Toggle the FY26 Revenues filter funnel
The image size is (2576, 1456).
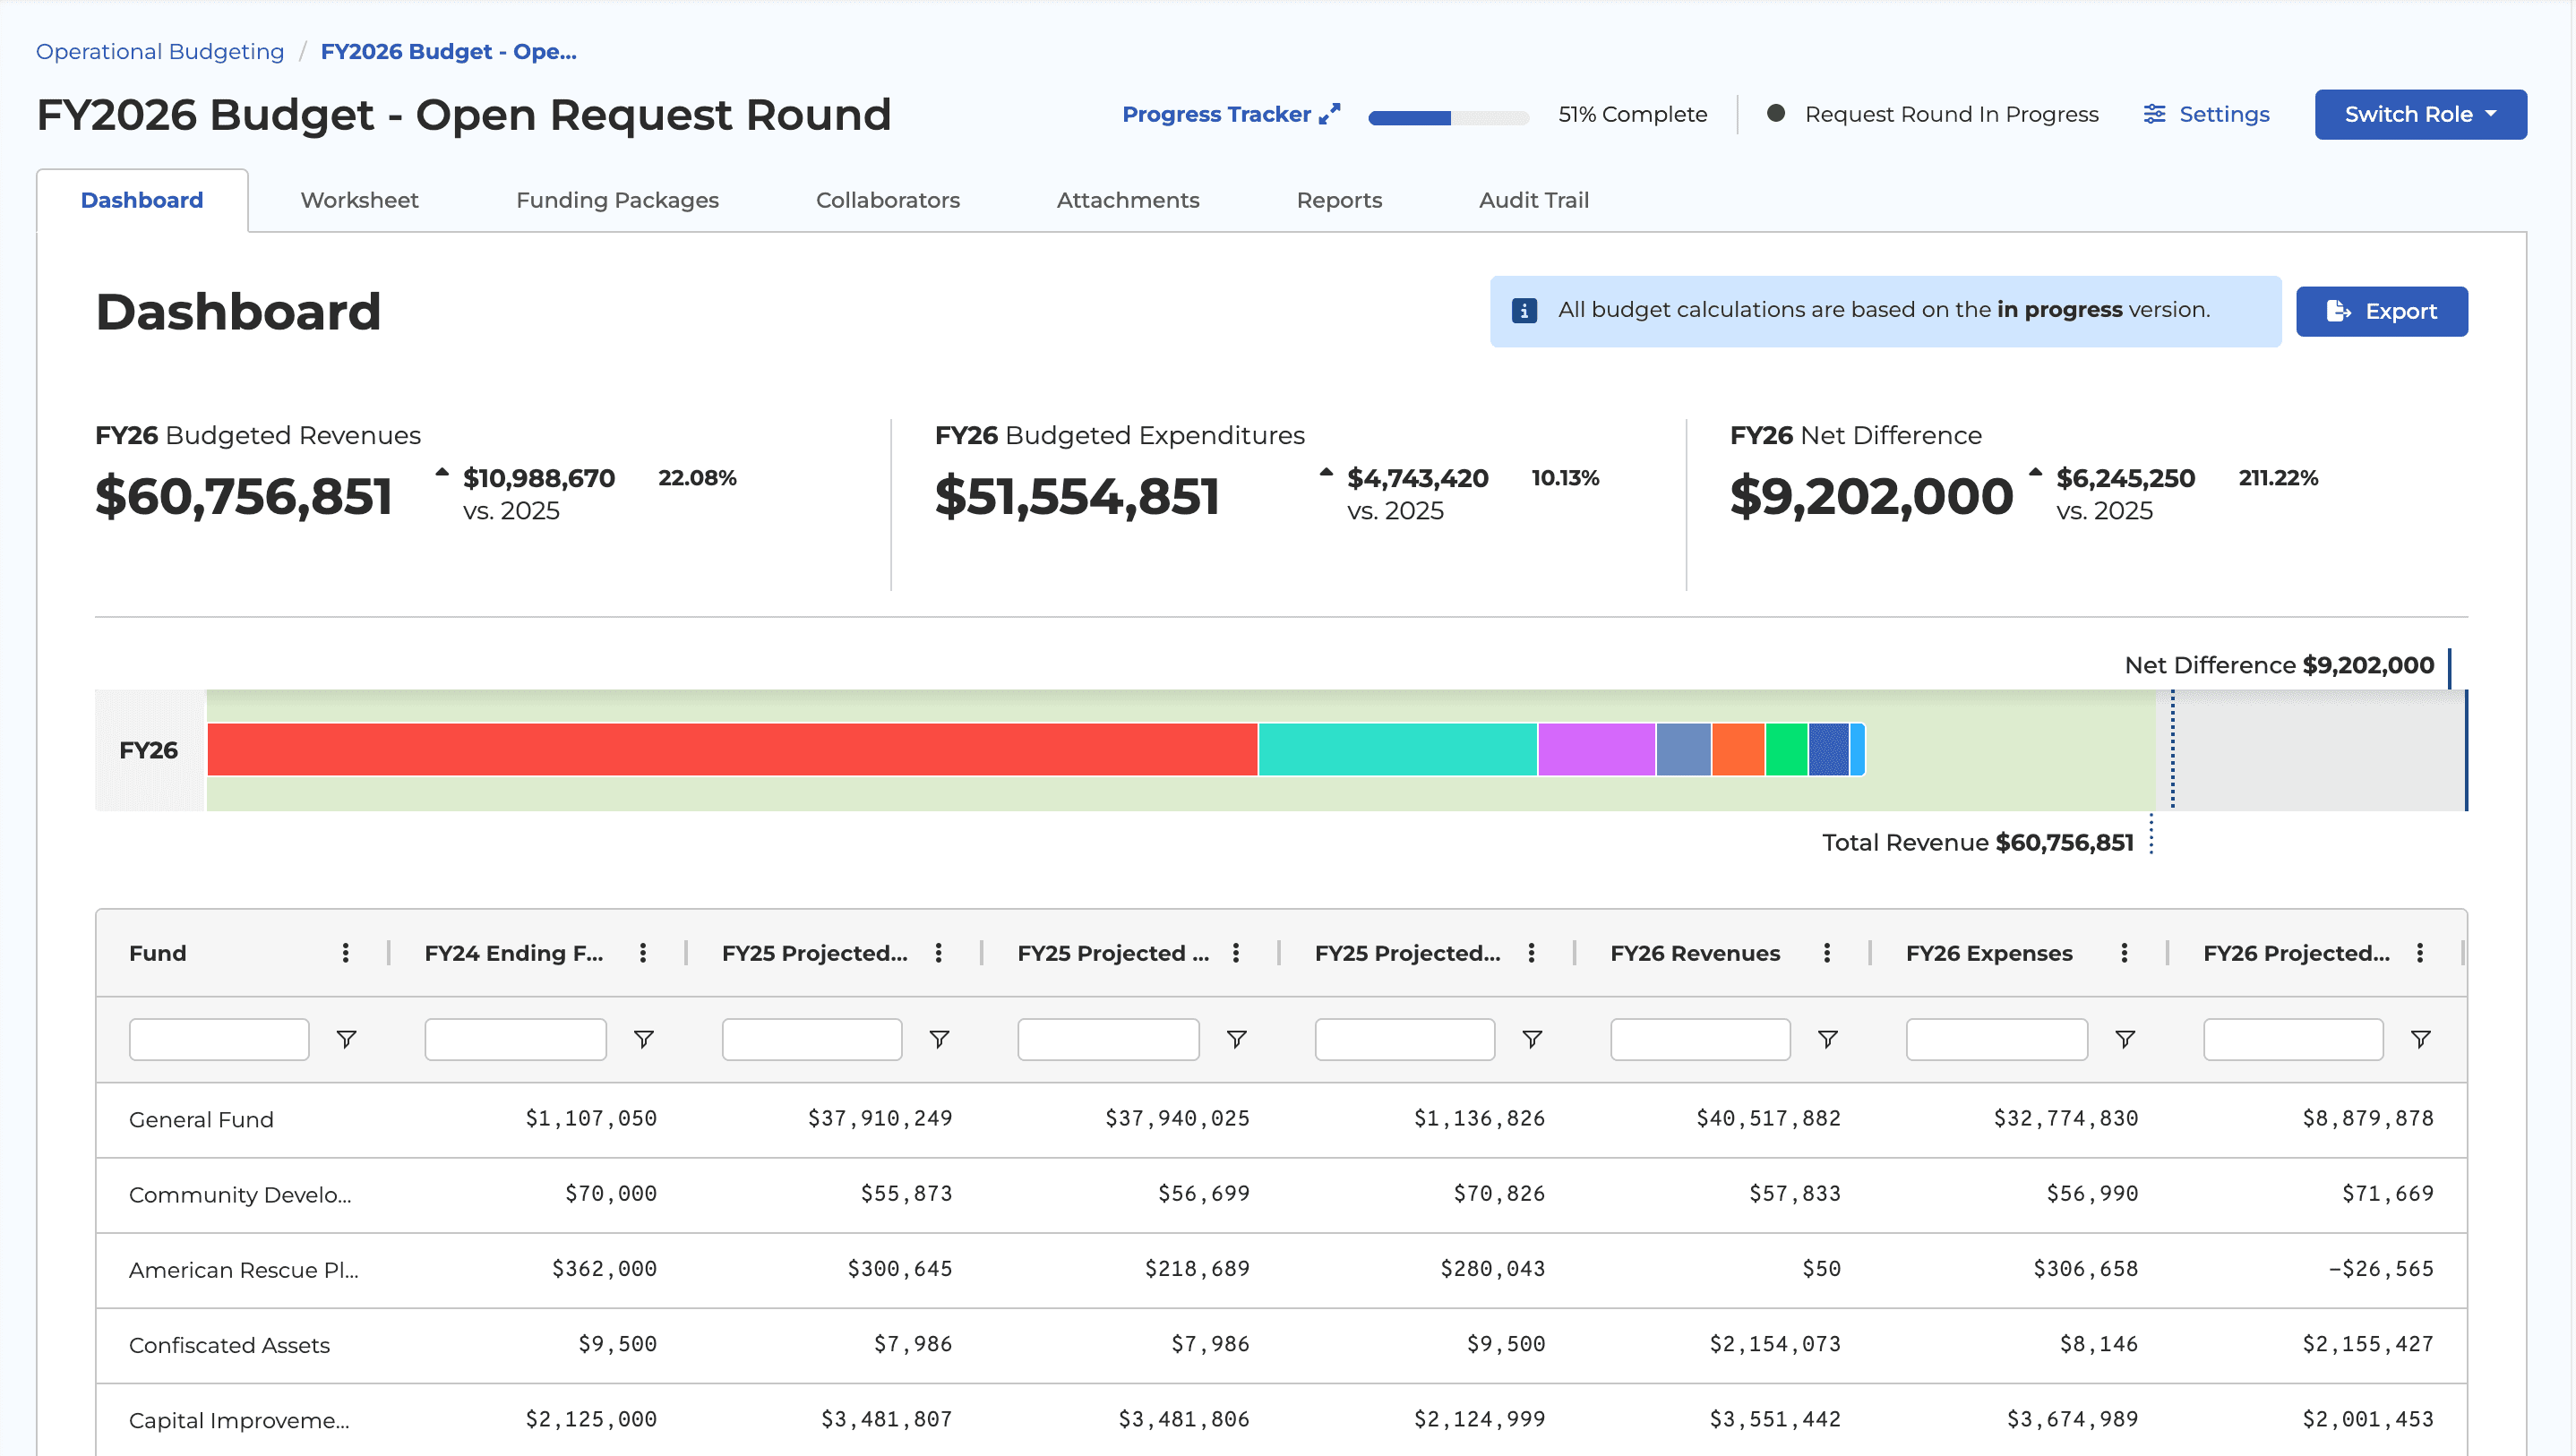(1828, 1038)
